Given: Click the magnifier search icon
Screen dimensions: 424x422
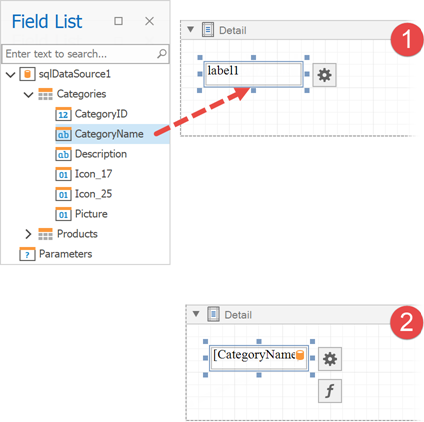Looking at the screenshot, I should pos(162,53).
